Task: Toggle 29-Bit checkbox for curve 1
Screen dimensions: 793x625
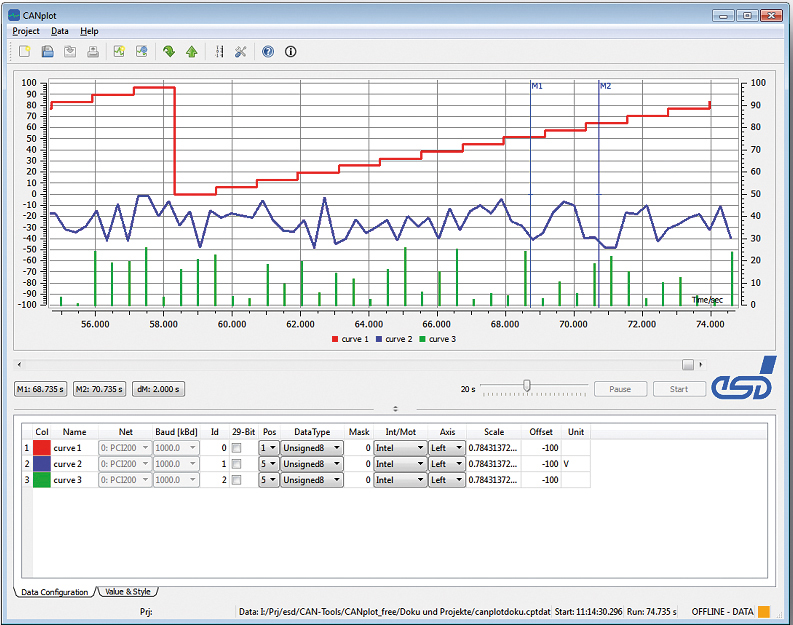Action: (x=236, y=449)
